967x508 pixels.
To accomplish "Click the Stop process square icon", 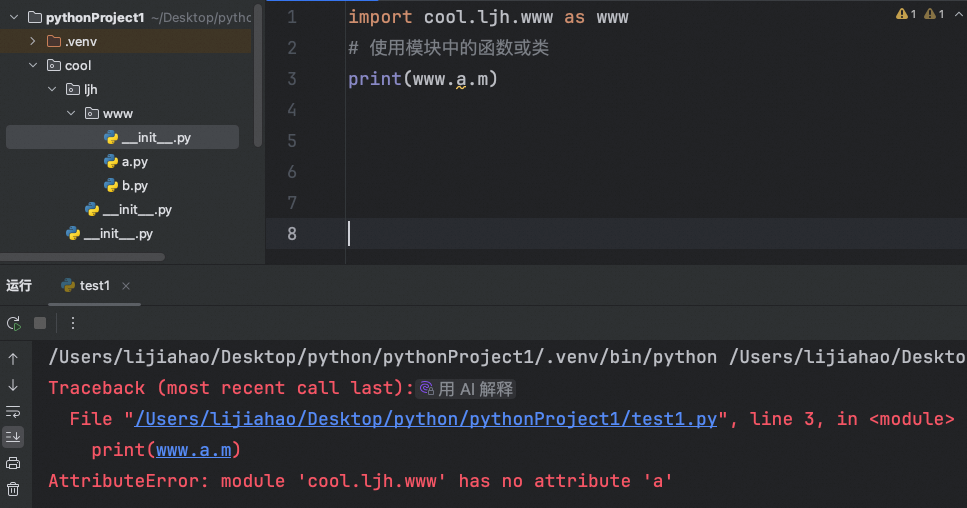I will point(40,324).
